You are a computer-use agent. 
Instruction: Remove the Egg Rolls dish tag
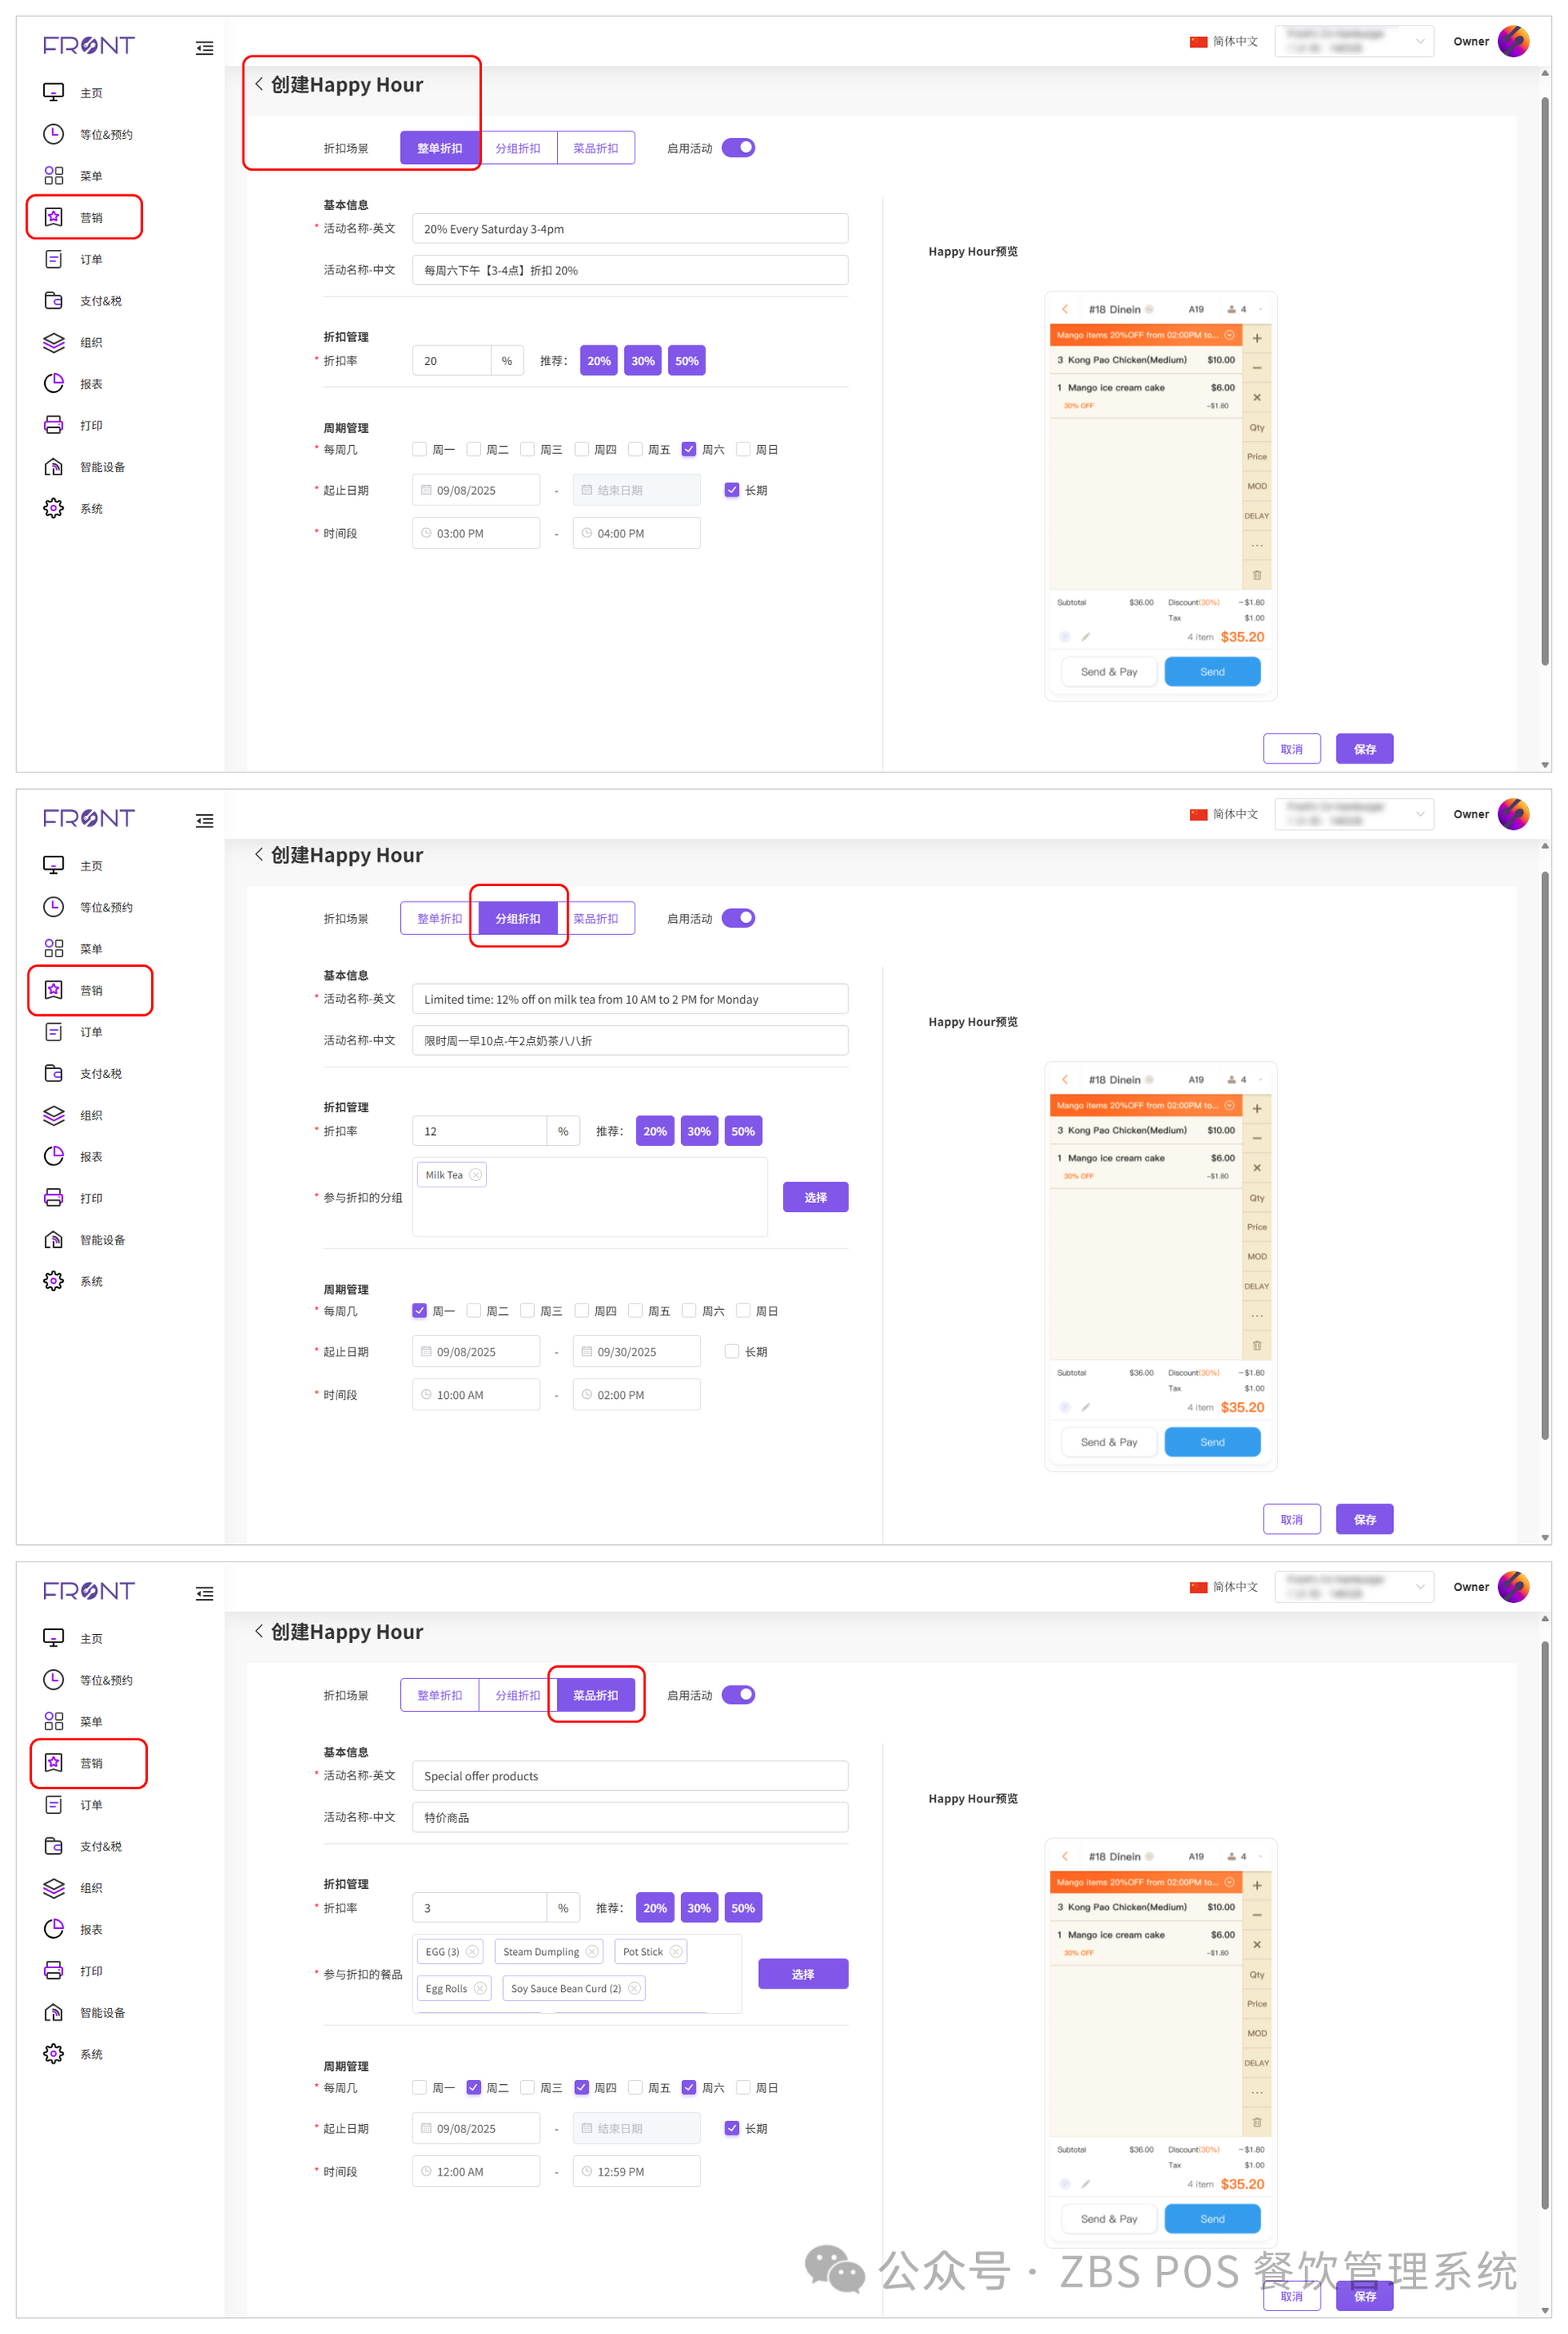480,1988
